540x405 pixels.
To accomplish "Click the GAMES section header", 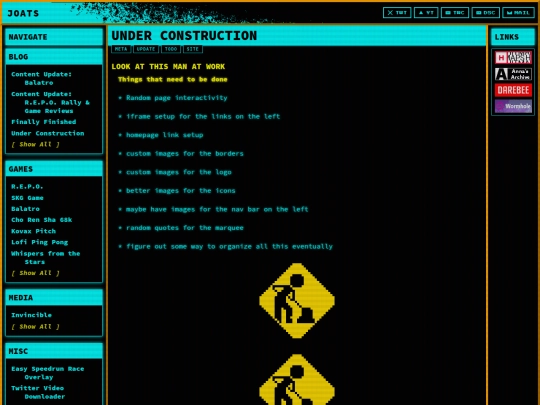I will [54, 169].
